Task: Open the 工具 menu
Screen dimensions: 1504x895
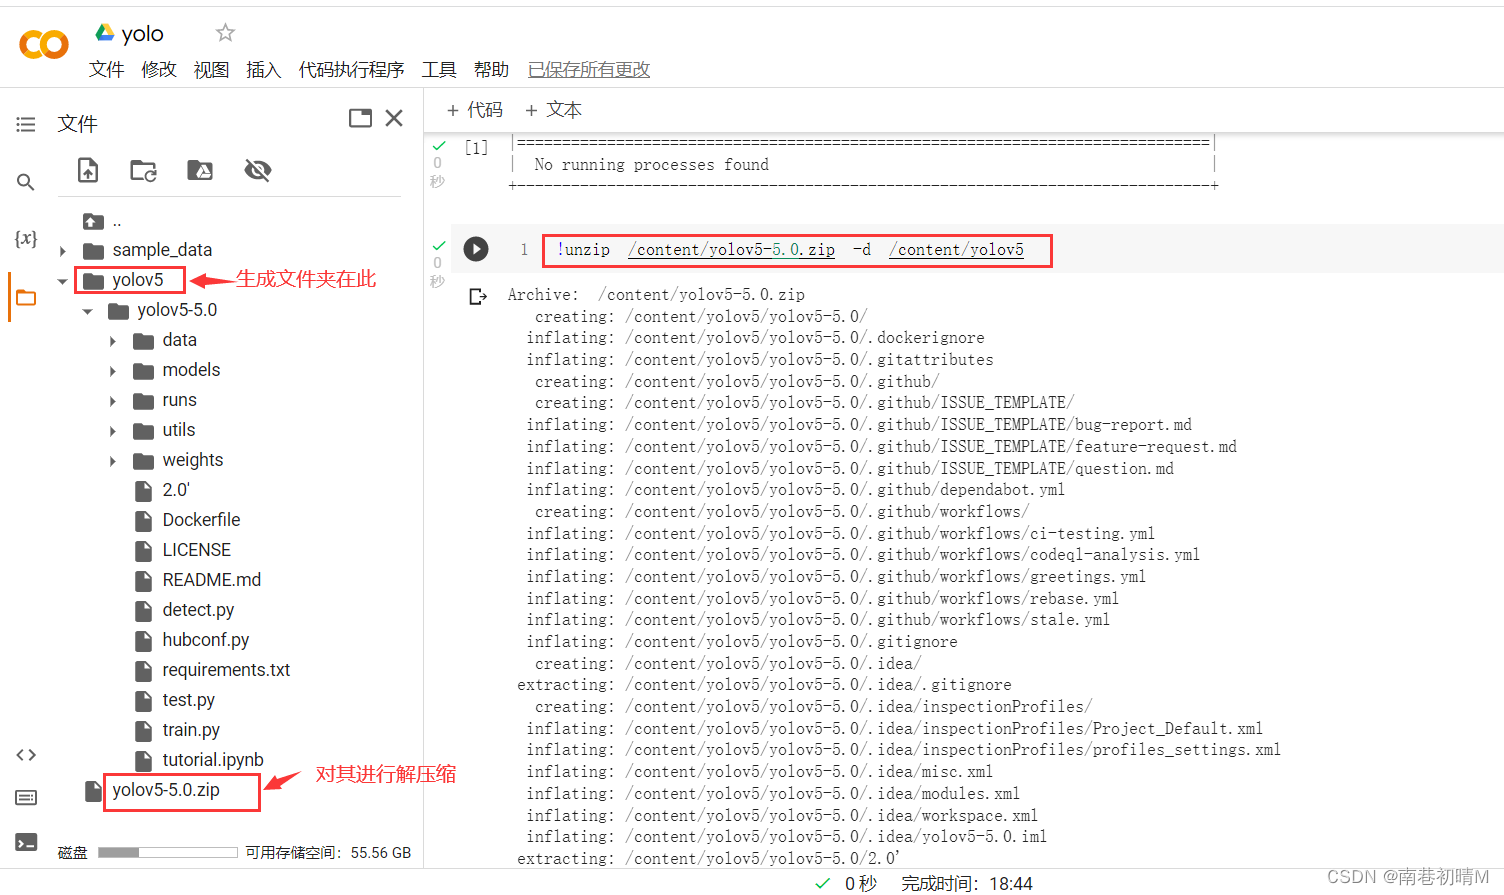Action: click(438, 69)
